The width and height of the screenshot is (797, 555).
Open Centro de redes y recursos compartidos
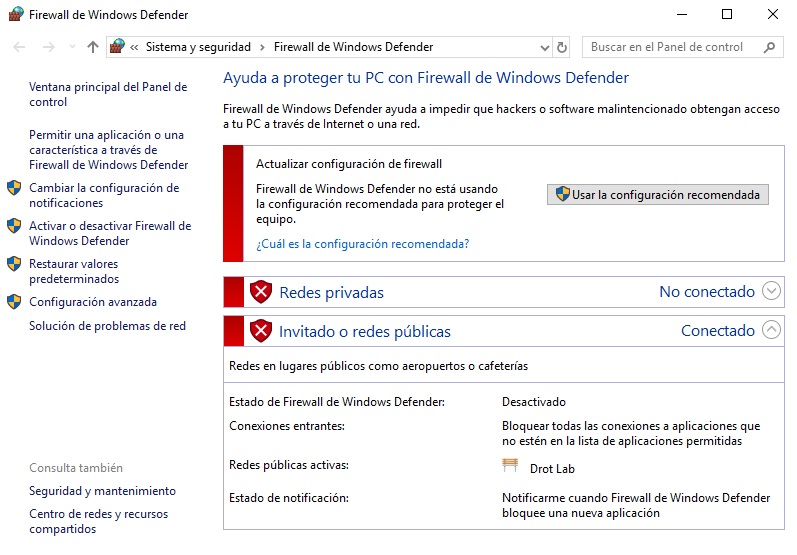[98, 521]
